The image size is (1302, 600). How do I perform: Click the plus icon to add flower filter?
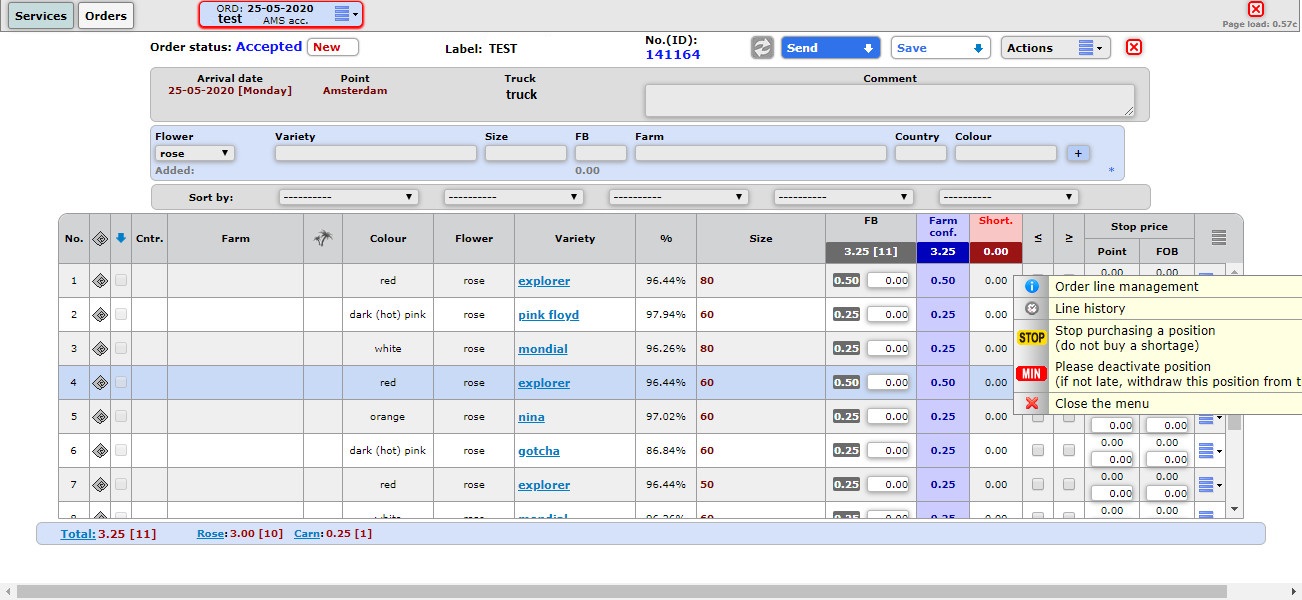[x=1078, y=153]
